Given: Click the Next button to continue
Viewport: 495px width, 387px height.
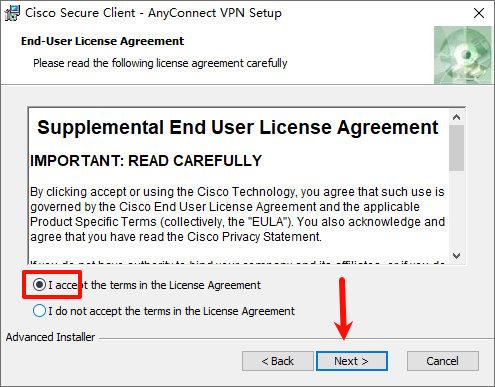Looking at the screenshot, I should [x=352, y=361].
